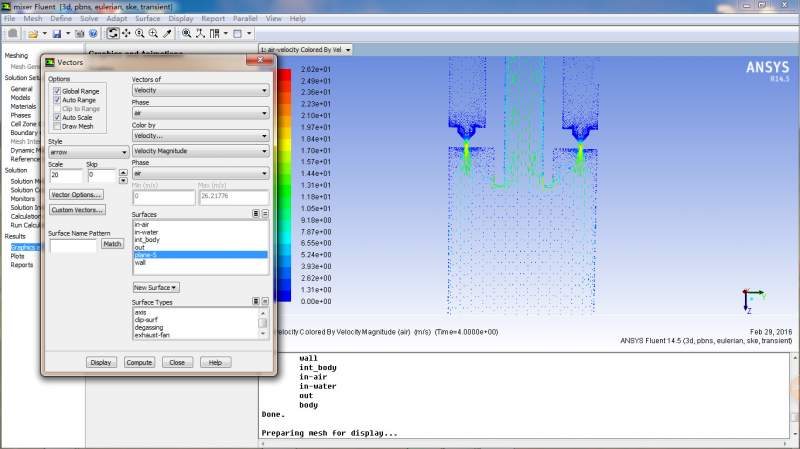Click the first gray toolbar icon at far left
The height and width of the screenshot is (449, 800).
point(13,34)
